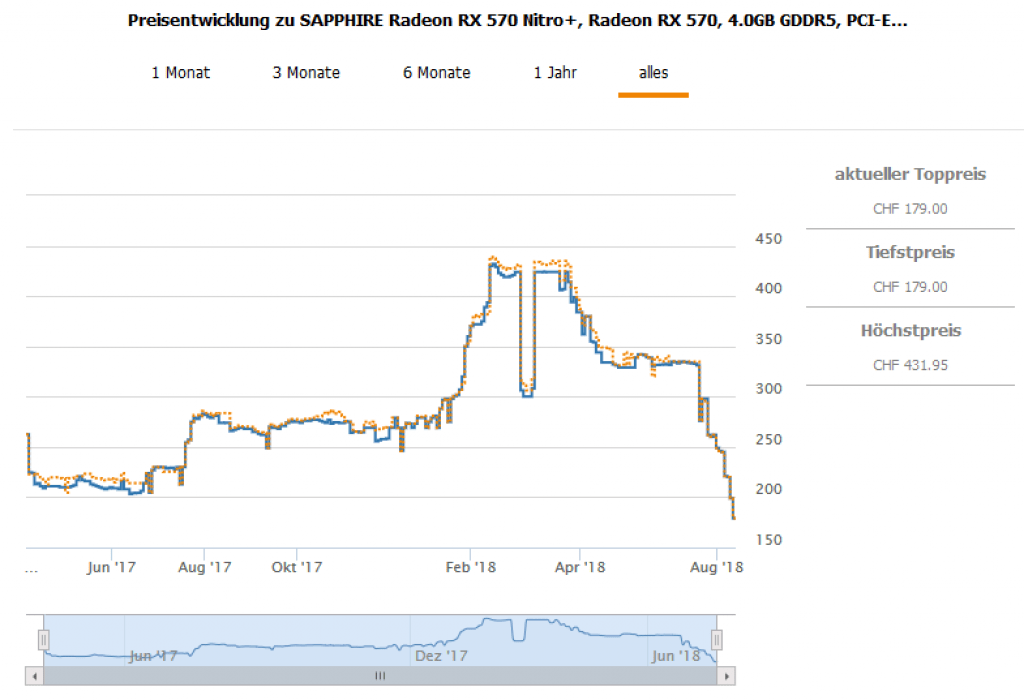Viewport: 1024px width, 700px height.
Task: Click the 300 y-axis label
Action: (x=769, y=389)
